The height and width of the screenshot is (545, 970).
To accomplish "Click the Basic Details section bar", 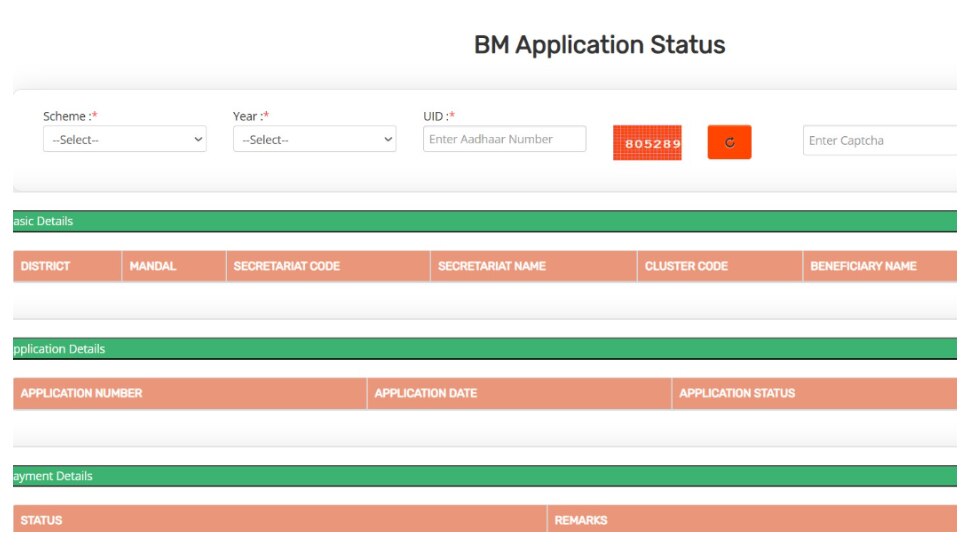I will click(x=485, y=221).
